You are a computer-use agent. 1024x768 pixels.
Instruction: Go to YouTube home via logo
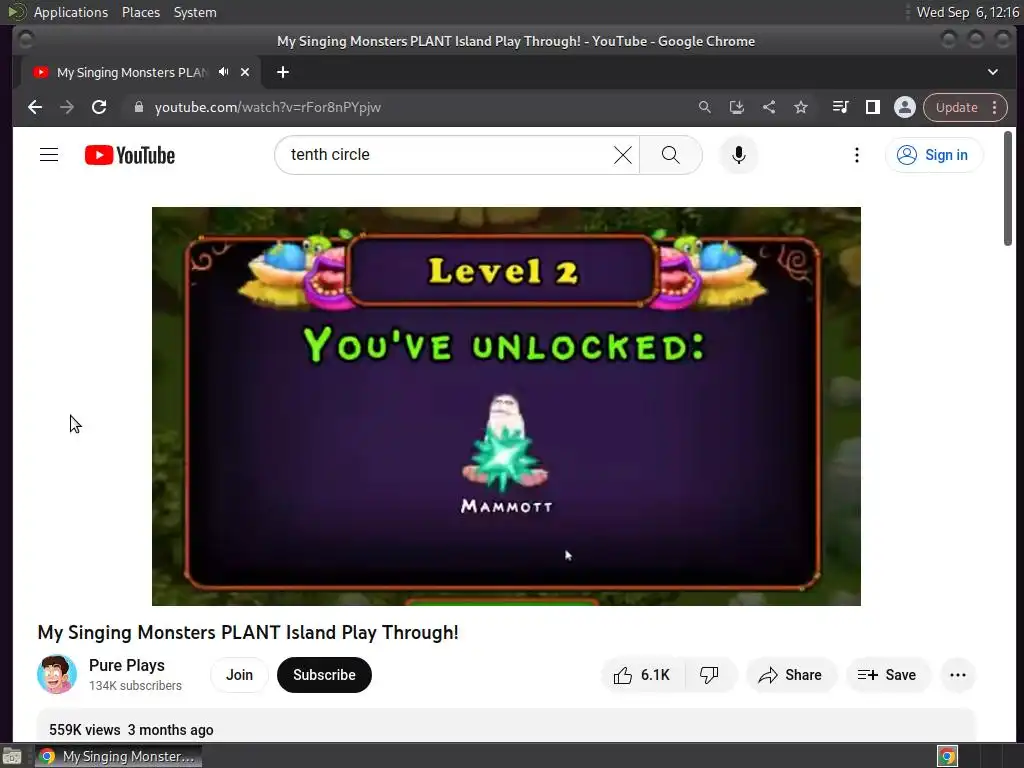[130, 155]
